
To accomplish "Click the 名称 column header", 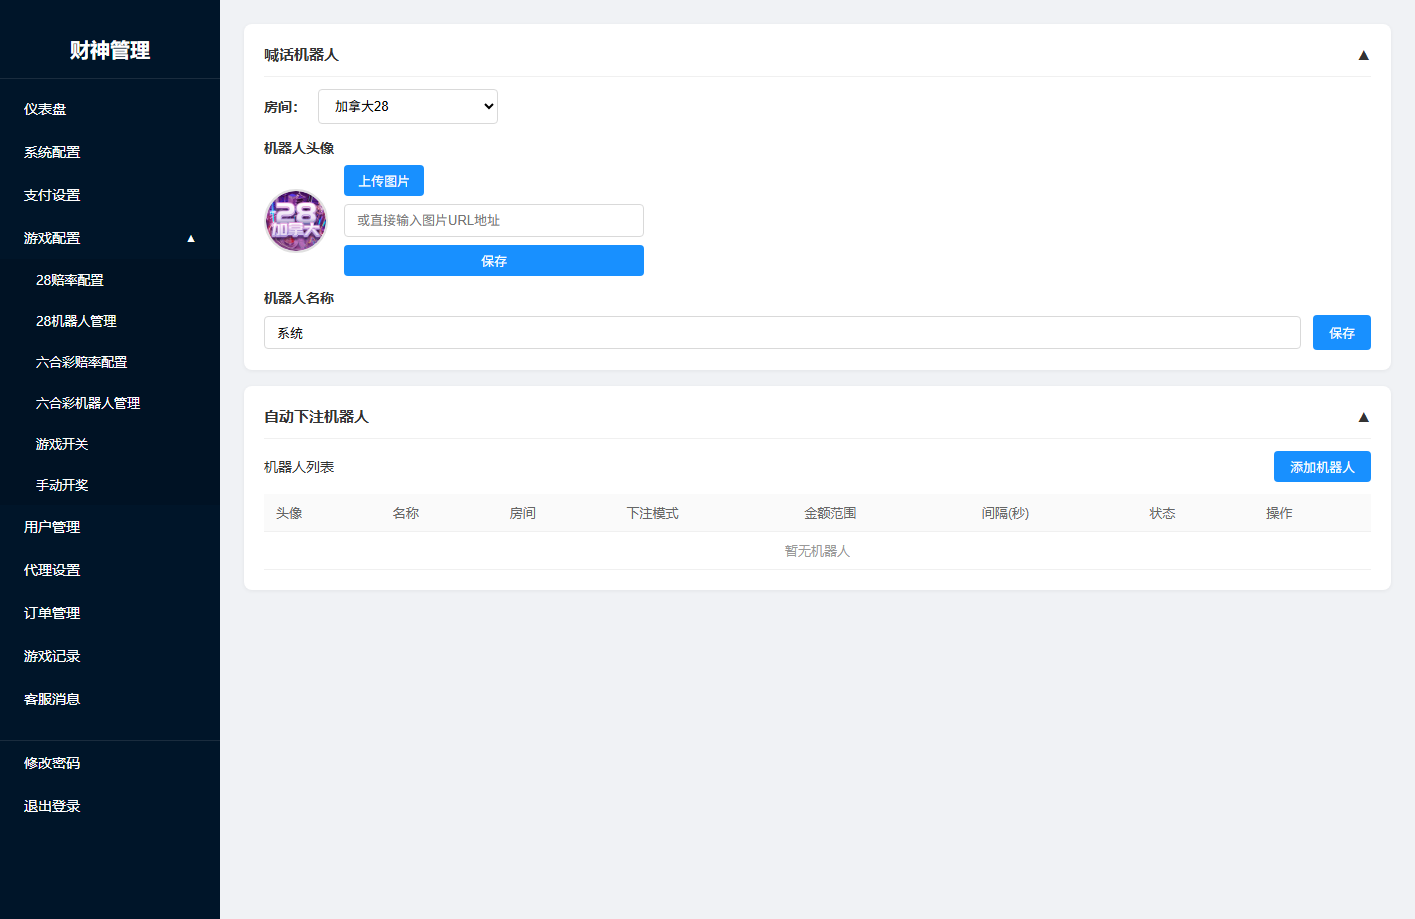I will coord(406,513).
